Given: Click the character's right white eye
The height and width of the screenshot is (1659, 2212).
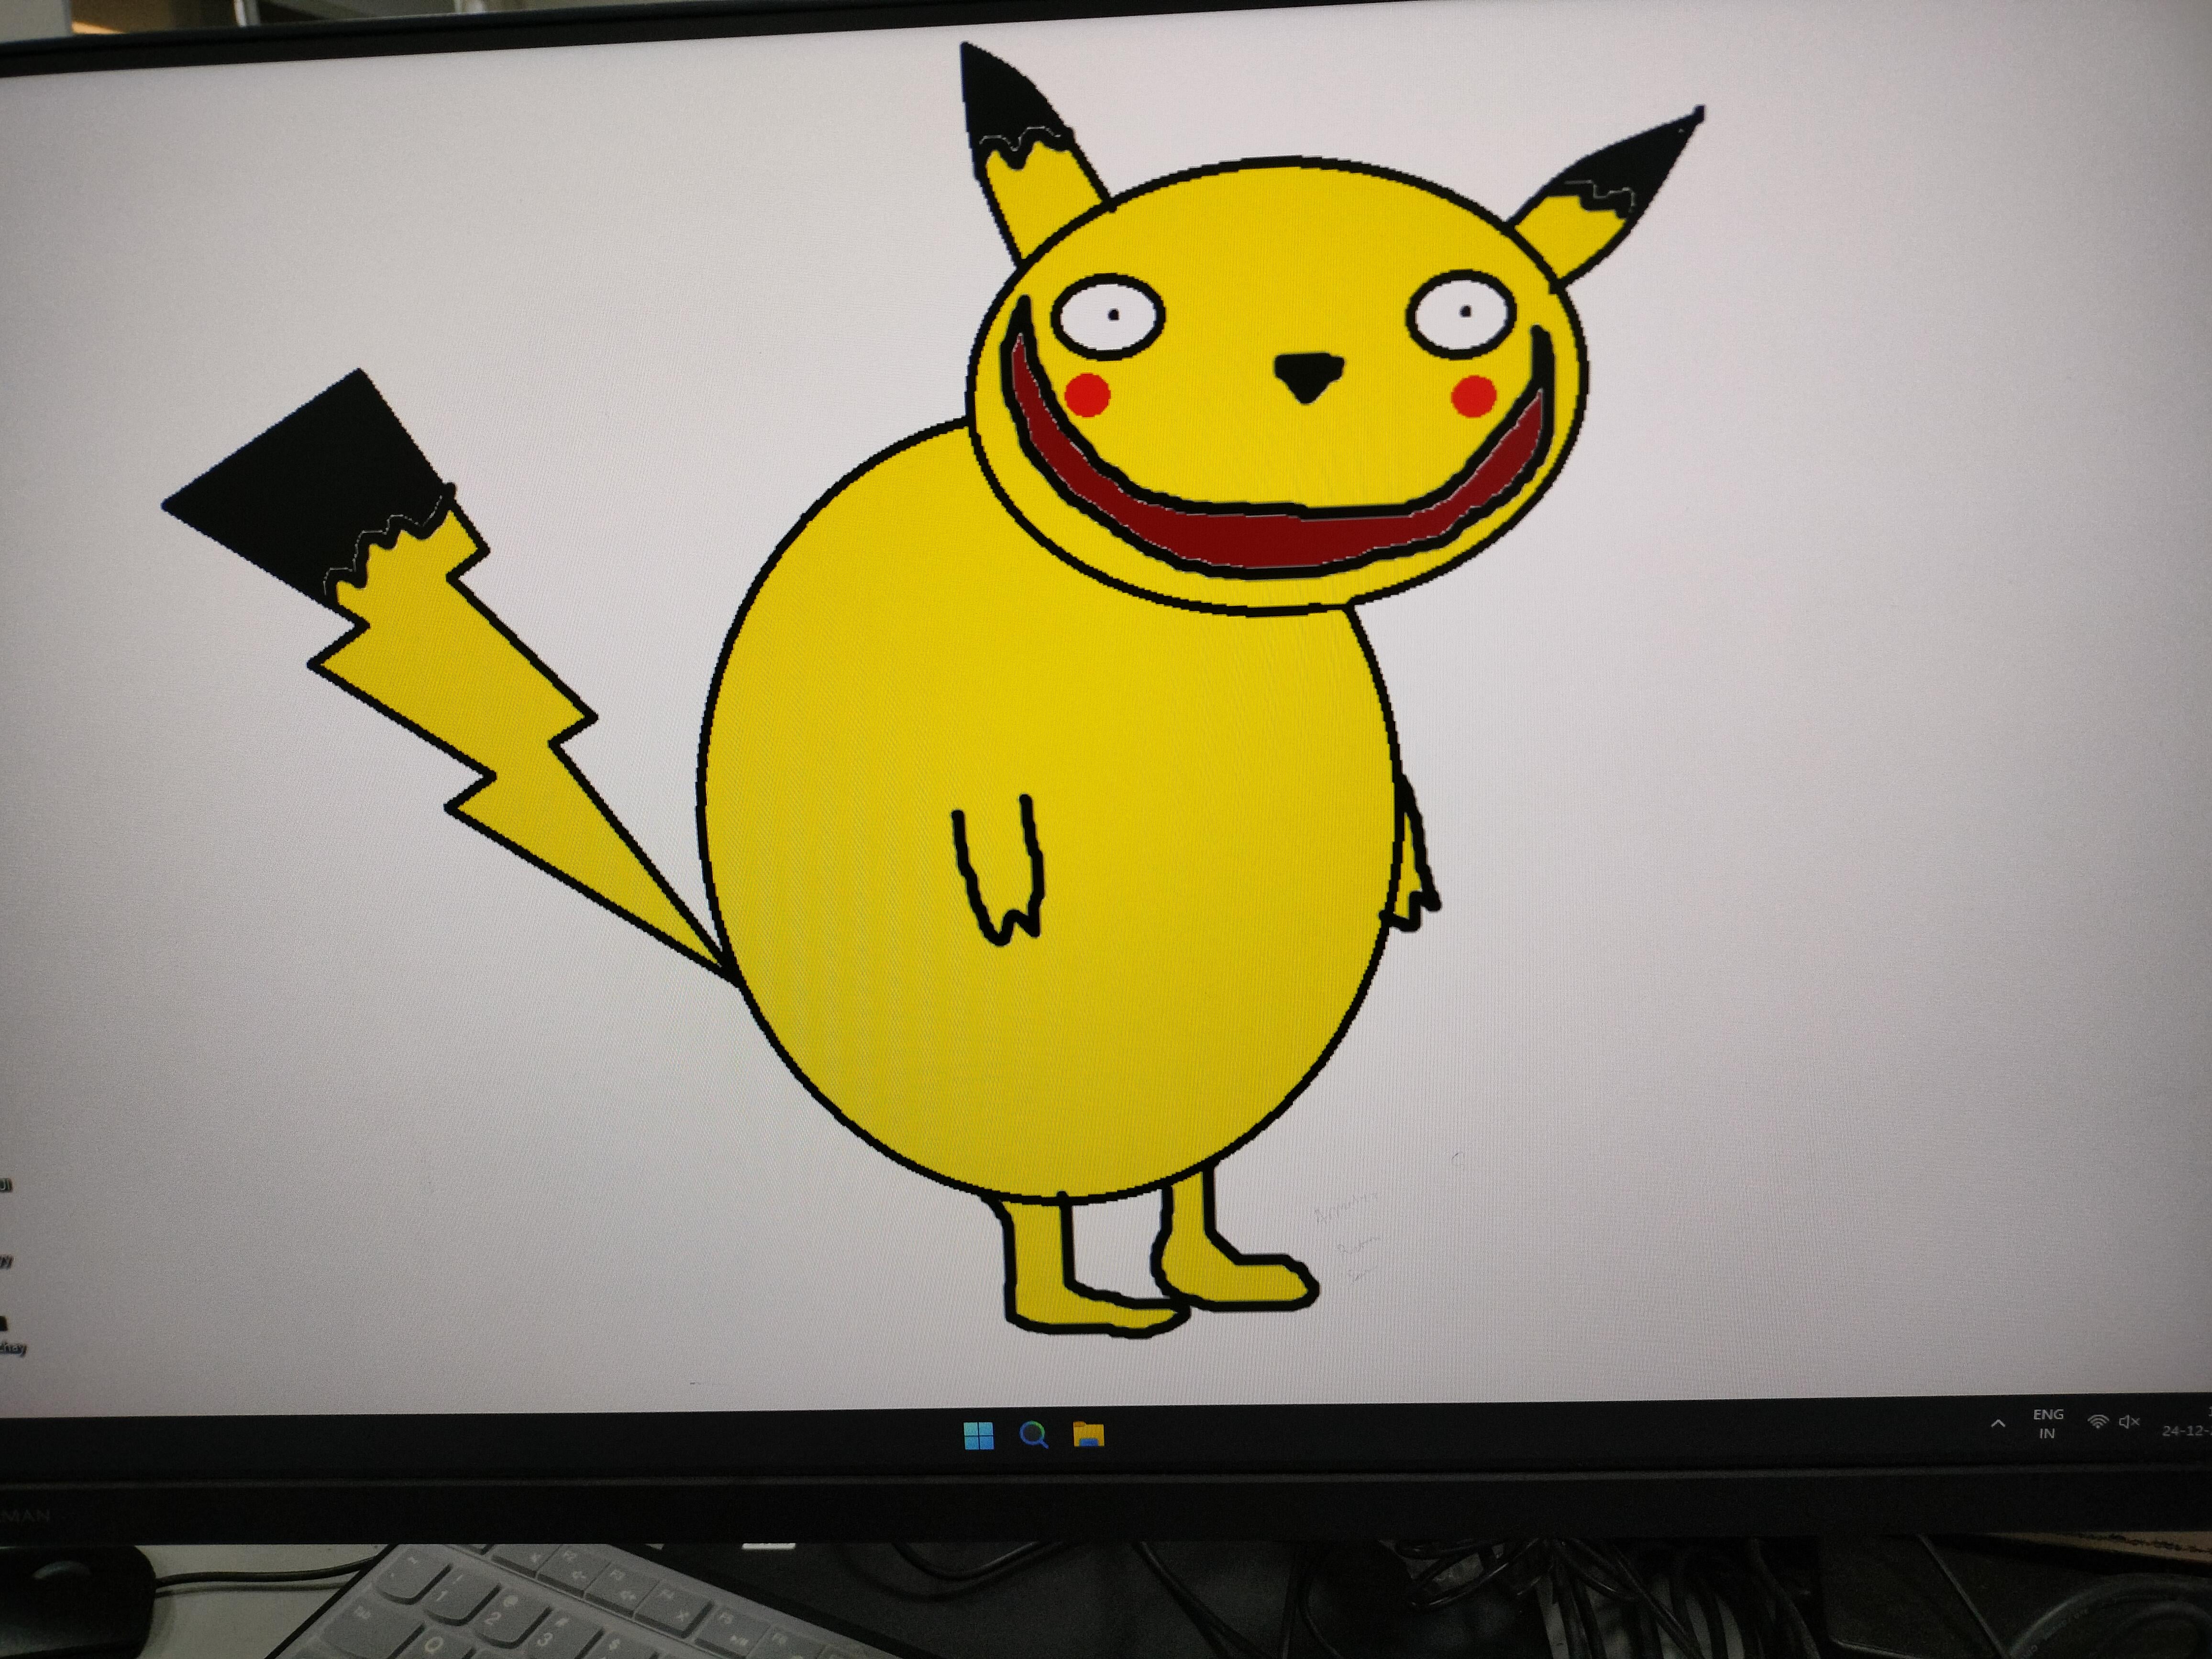Looking at the screenshot, I should click(1461, 314).
